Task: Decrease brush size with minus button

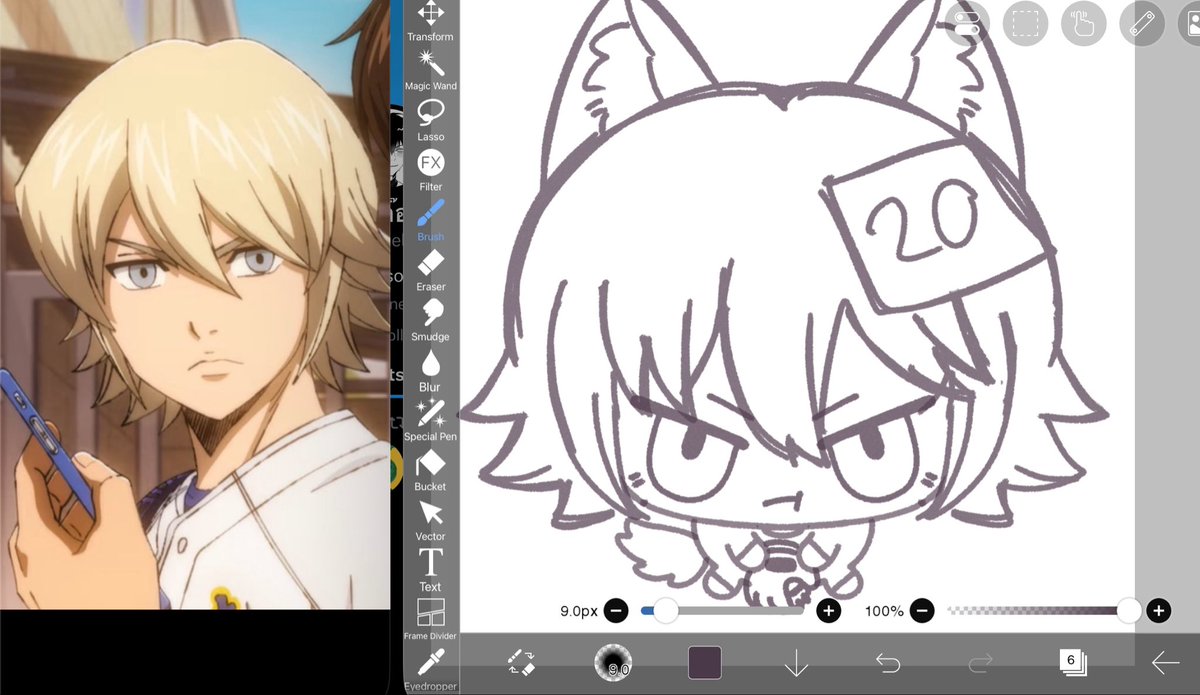Action: click(616, 610)
